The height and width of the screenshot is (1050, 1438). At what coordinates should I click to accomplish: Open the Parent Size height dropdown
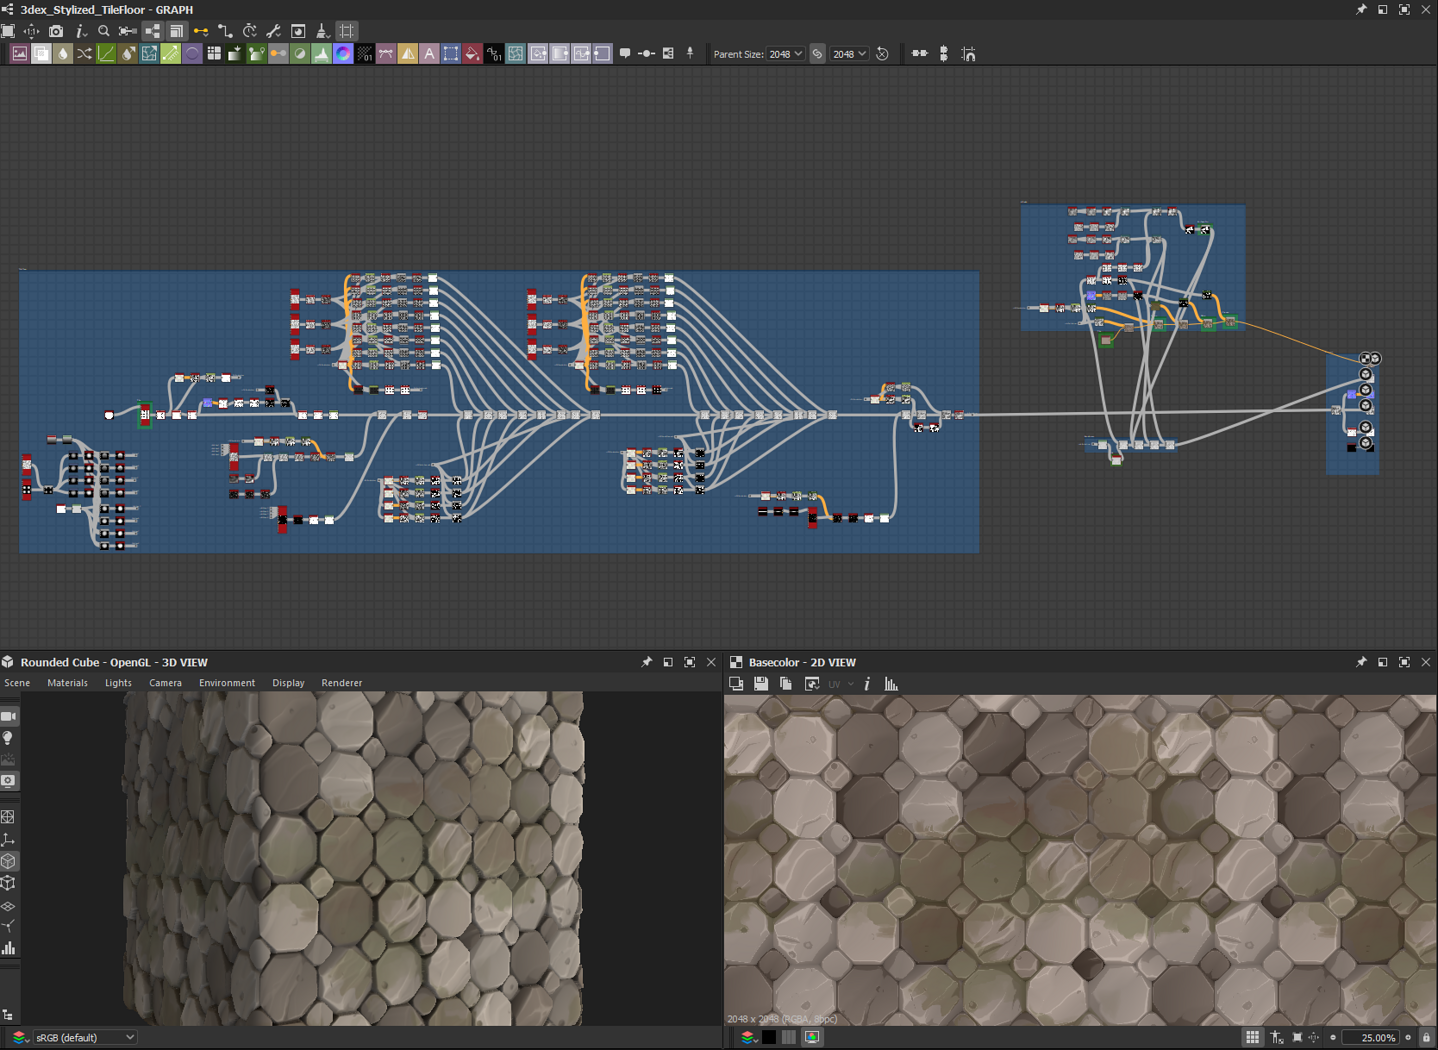point(849,54)
